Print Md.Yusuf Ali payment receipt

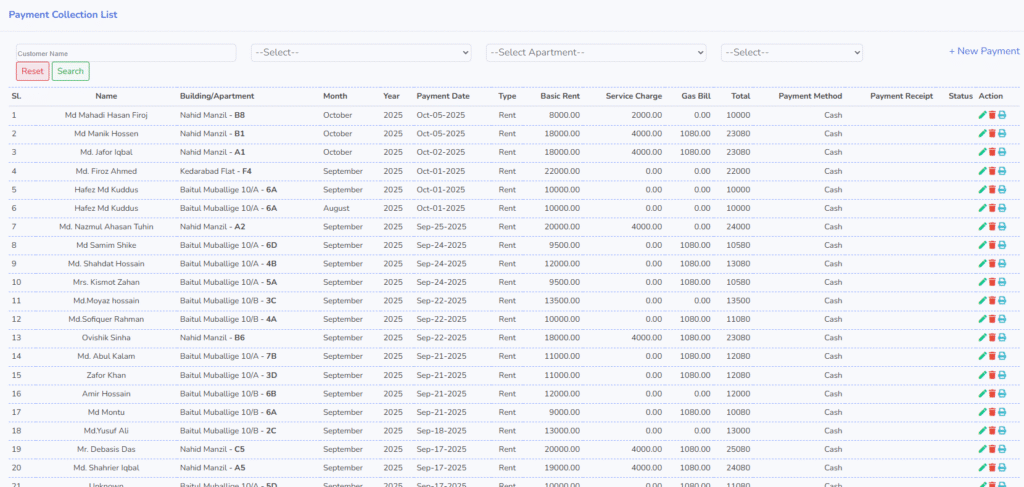coord(1002,432)
